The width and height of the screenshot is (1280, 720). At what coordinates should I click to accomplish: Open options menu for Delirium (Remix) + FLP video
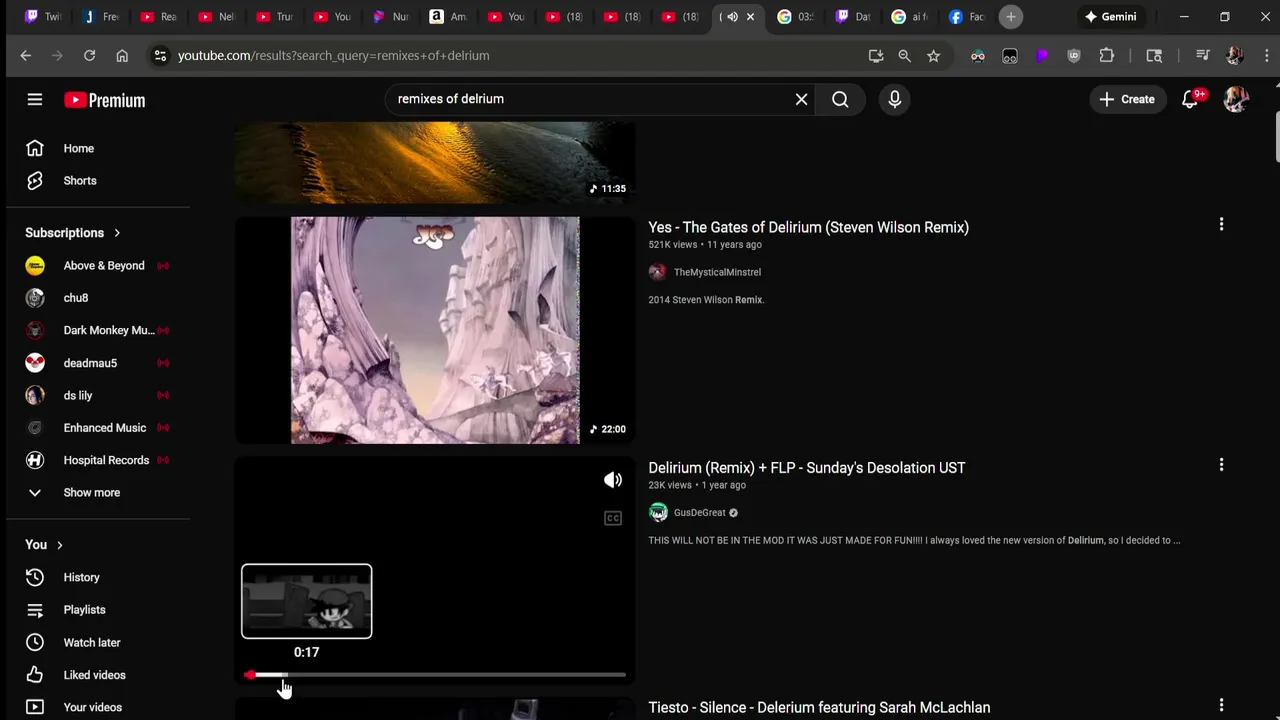tap(1221, 465)
